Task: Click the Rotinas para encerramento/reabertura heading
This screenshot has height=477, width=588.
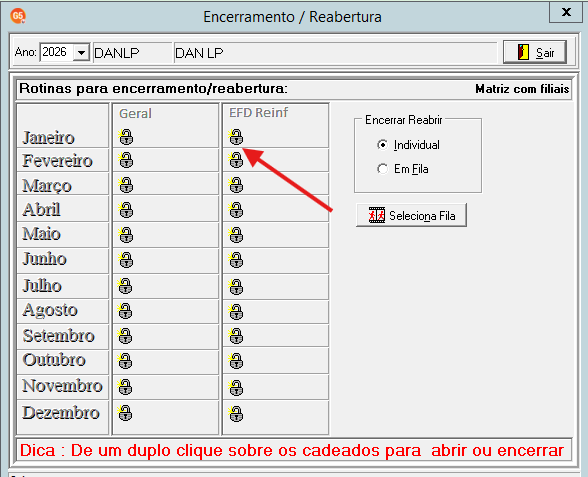Action: point(153,88)
